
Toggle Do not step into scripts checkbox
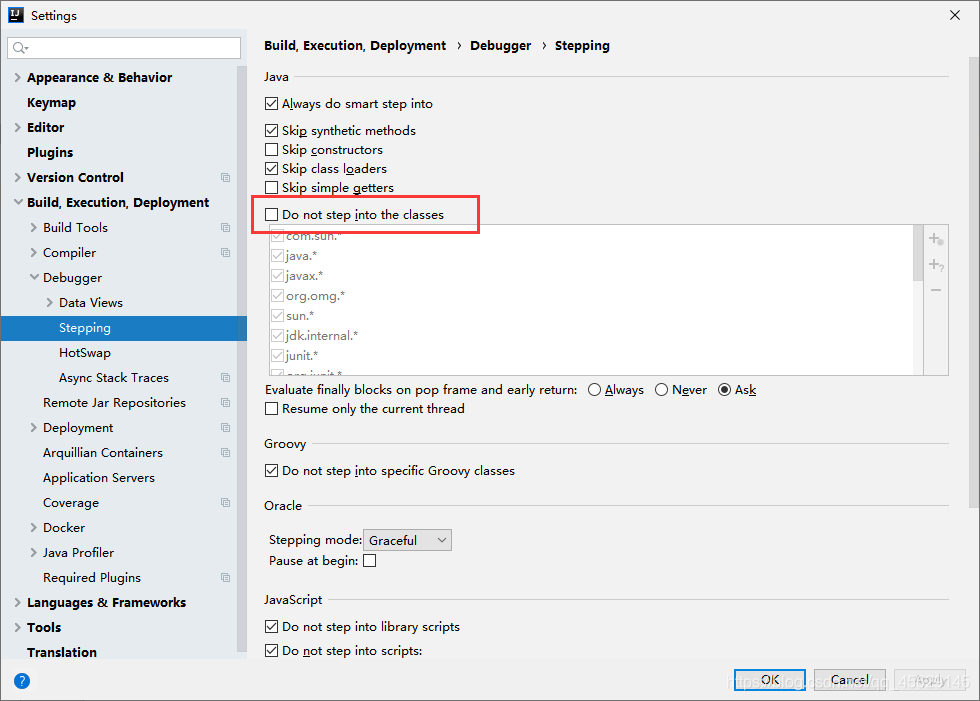271,650
